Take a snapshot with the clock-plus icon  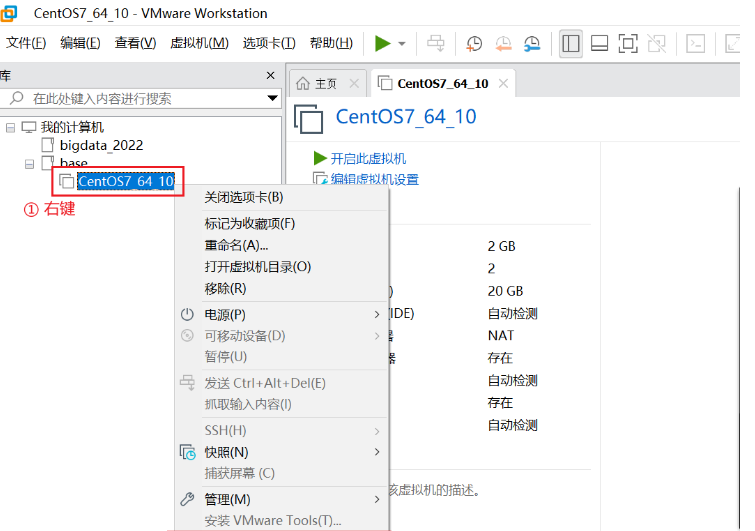tap(474, 43)
